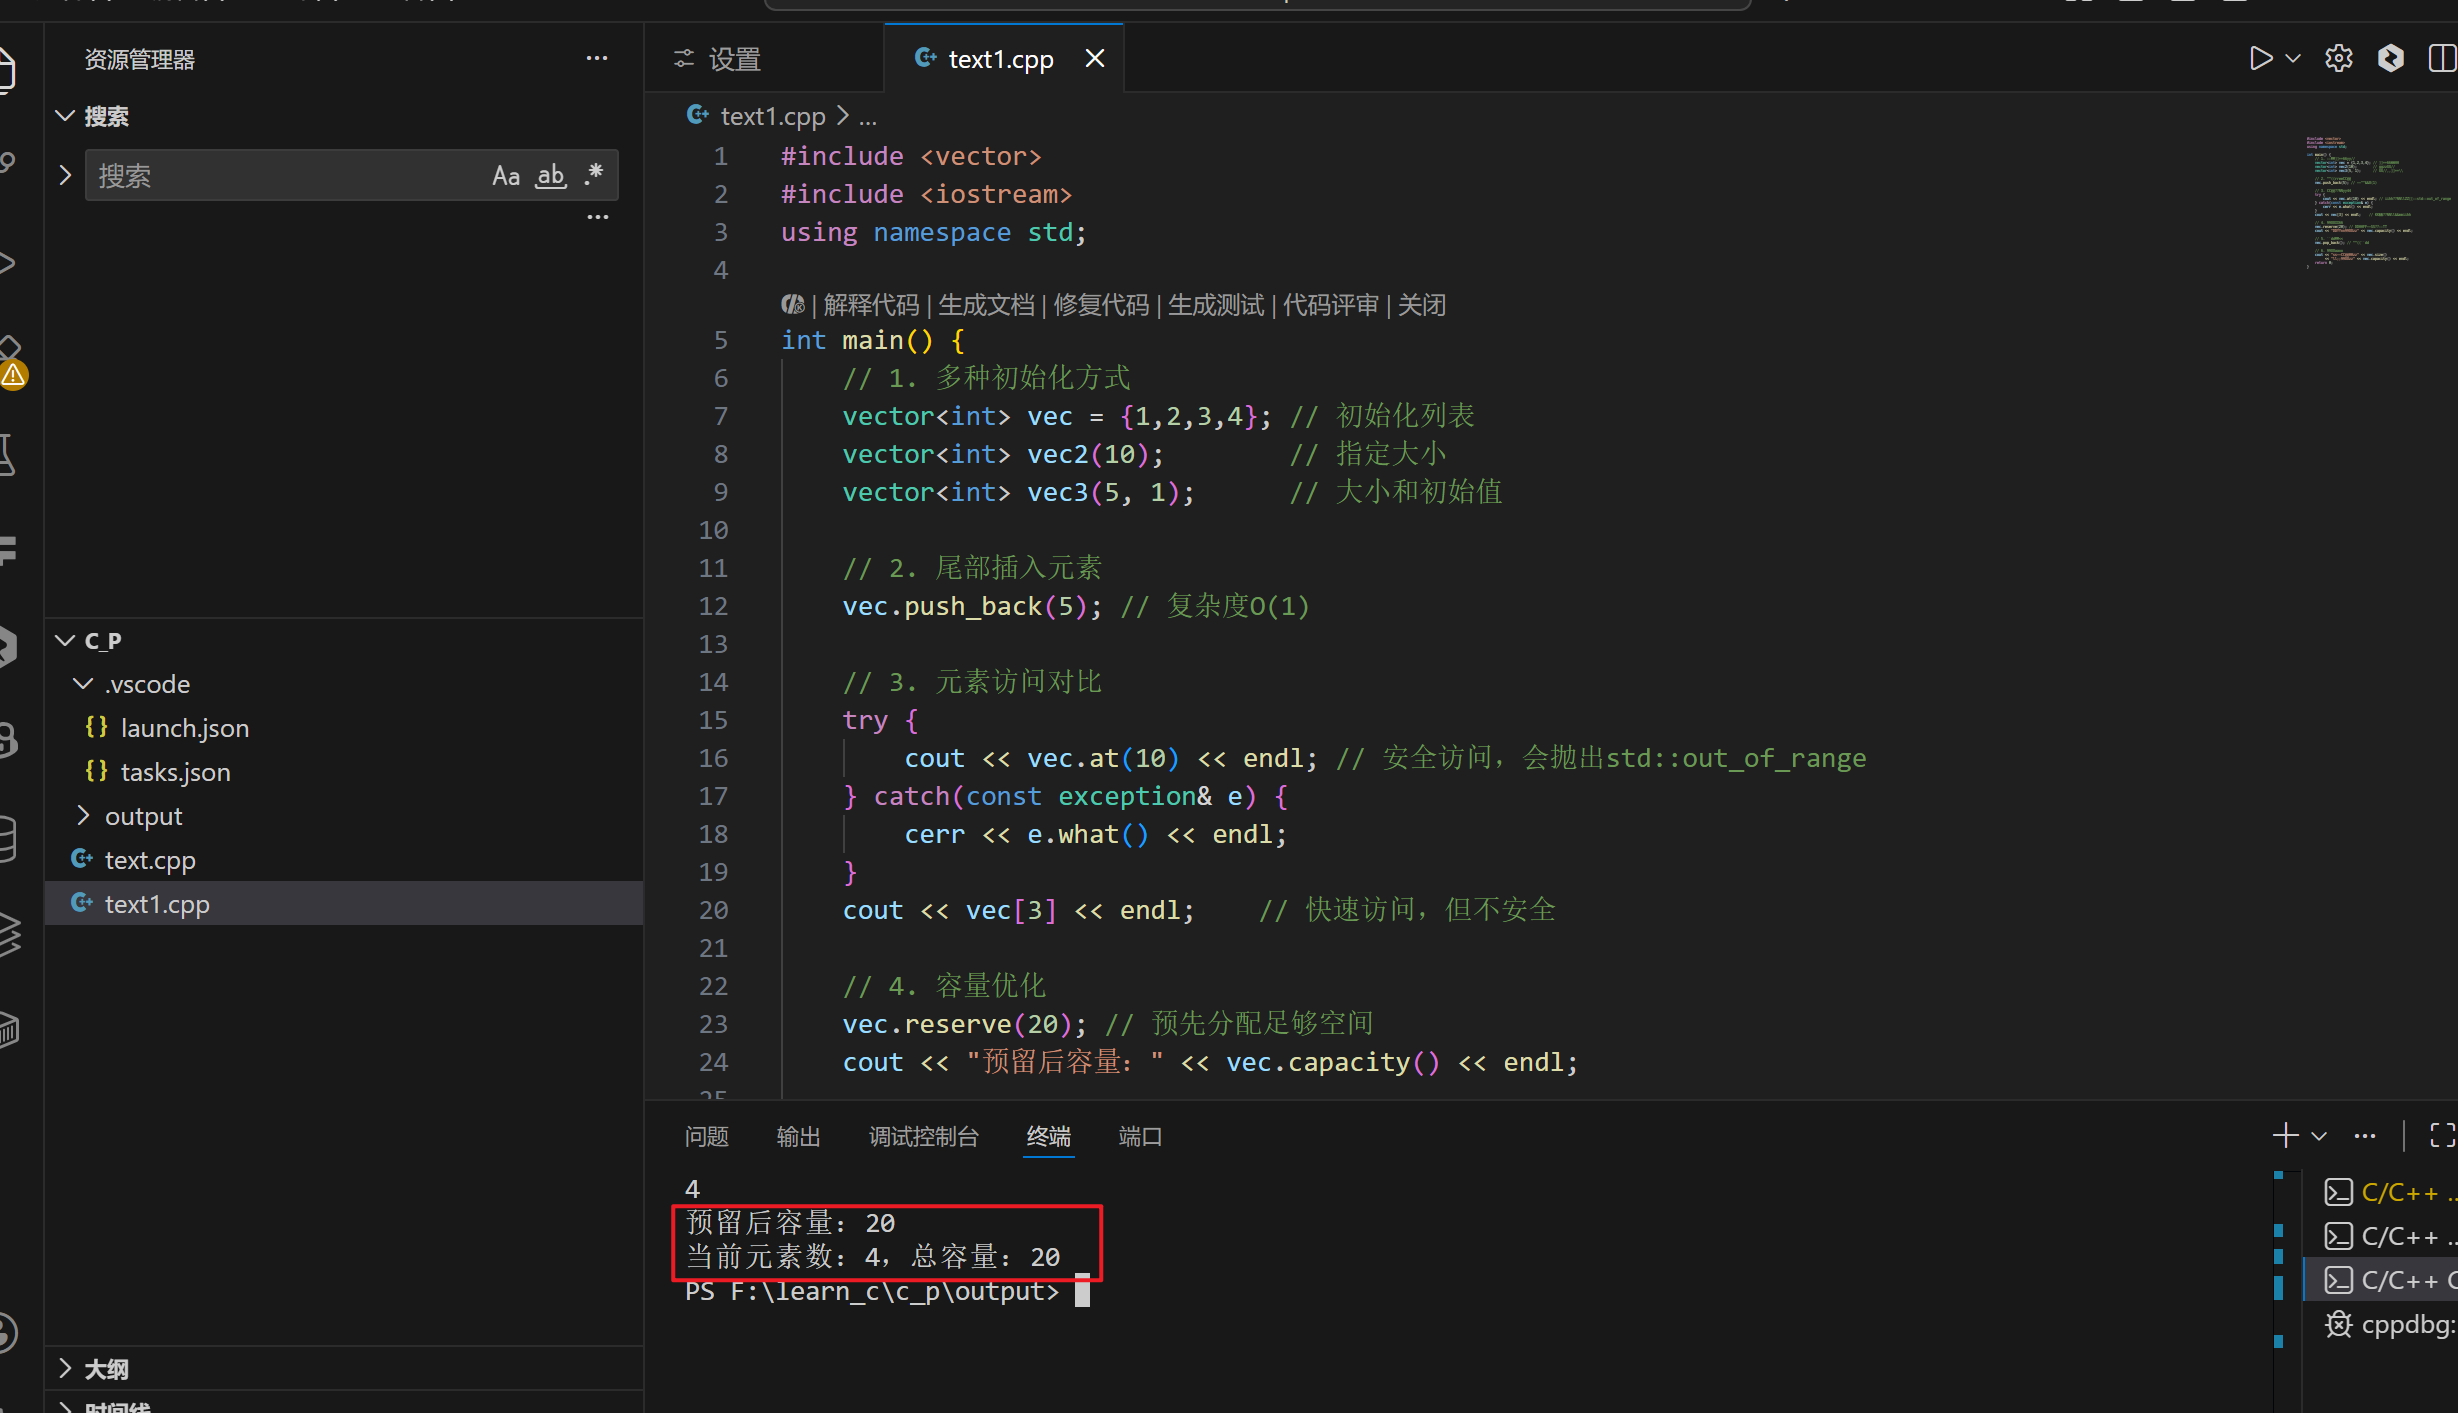
Task: Open the editor gear settings icon
Action: click(x=2338, y=59)
